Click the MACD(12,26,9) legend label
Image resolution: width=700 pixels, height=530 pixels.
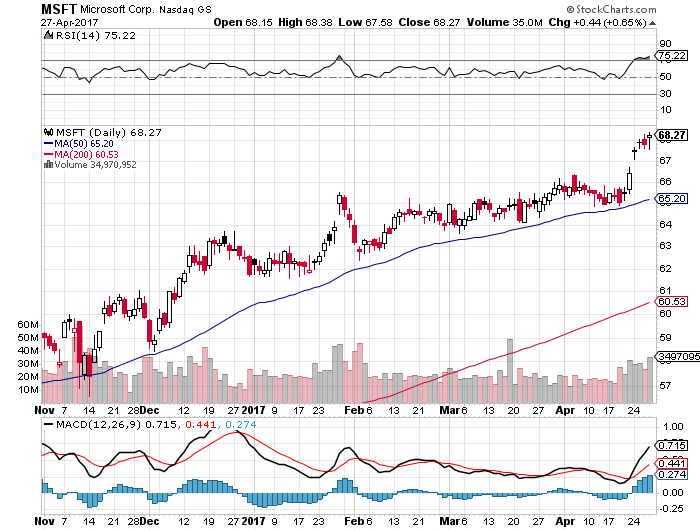(x=98, y=424)
